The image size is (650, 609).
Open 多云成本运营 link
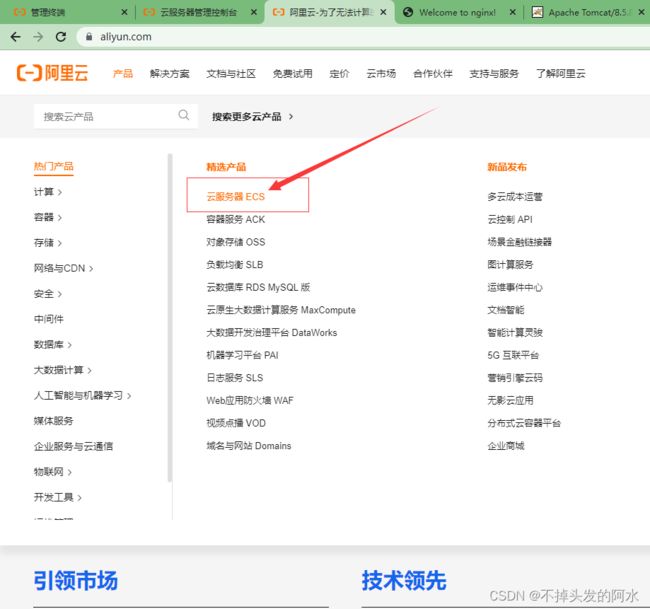point(515,197)
